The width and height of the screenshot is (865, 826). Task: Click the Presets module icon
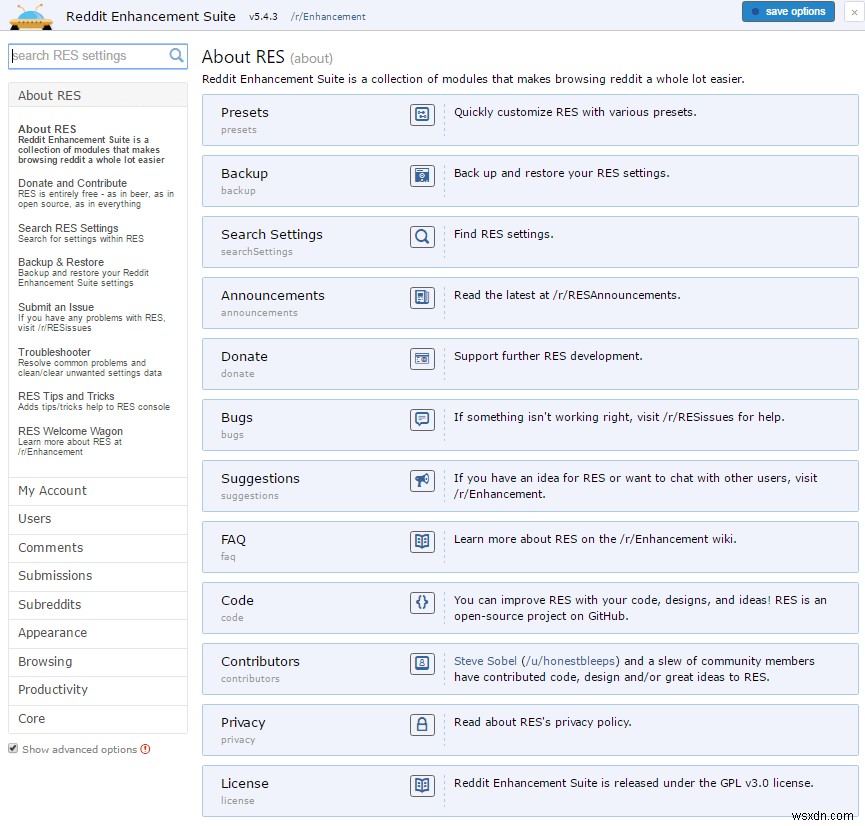pyautogui.click(x=422, y=115)
